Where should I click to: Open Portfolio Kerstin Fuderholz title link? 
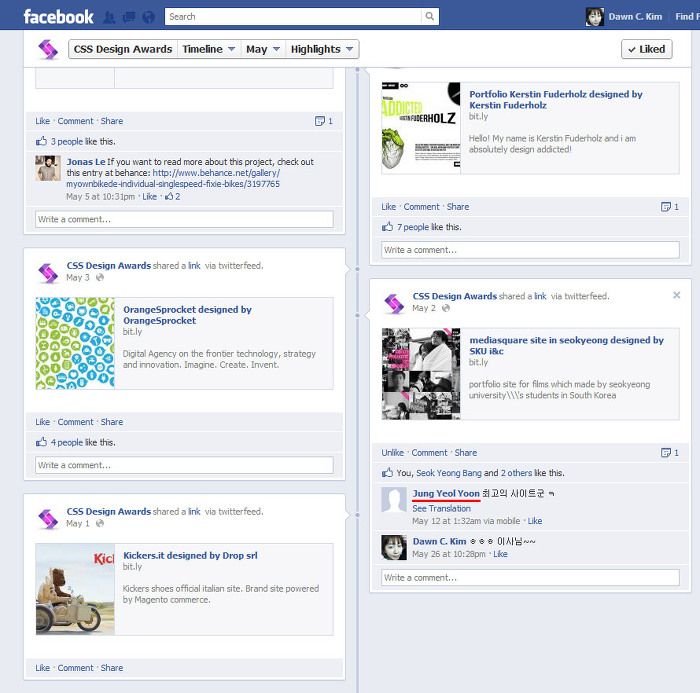click(556, 100)
